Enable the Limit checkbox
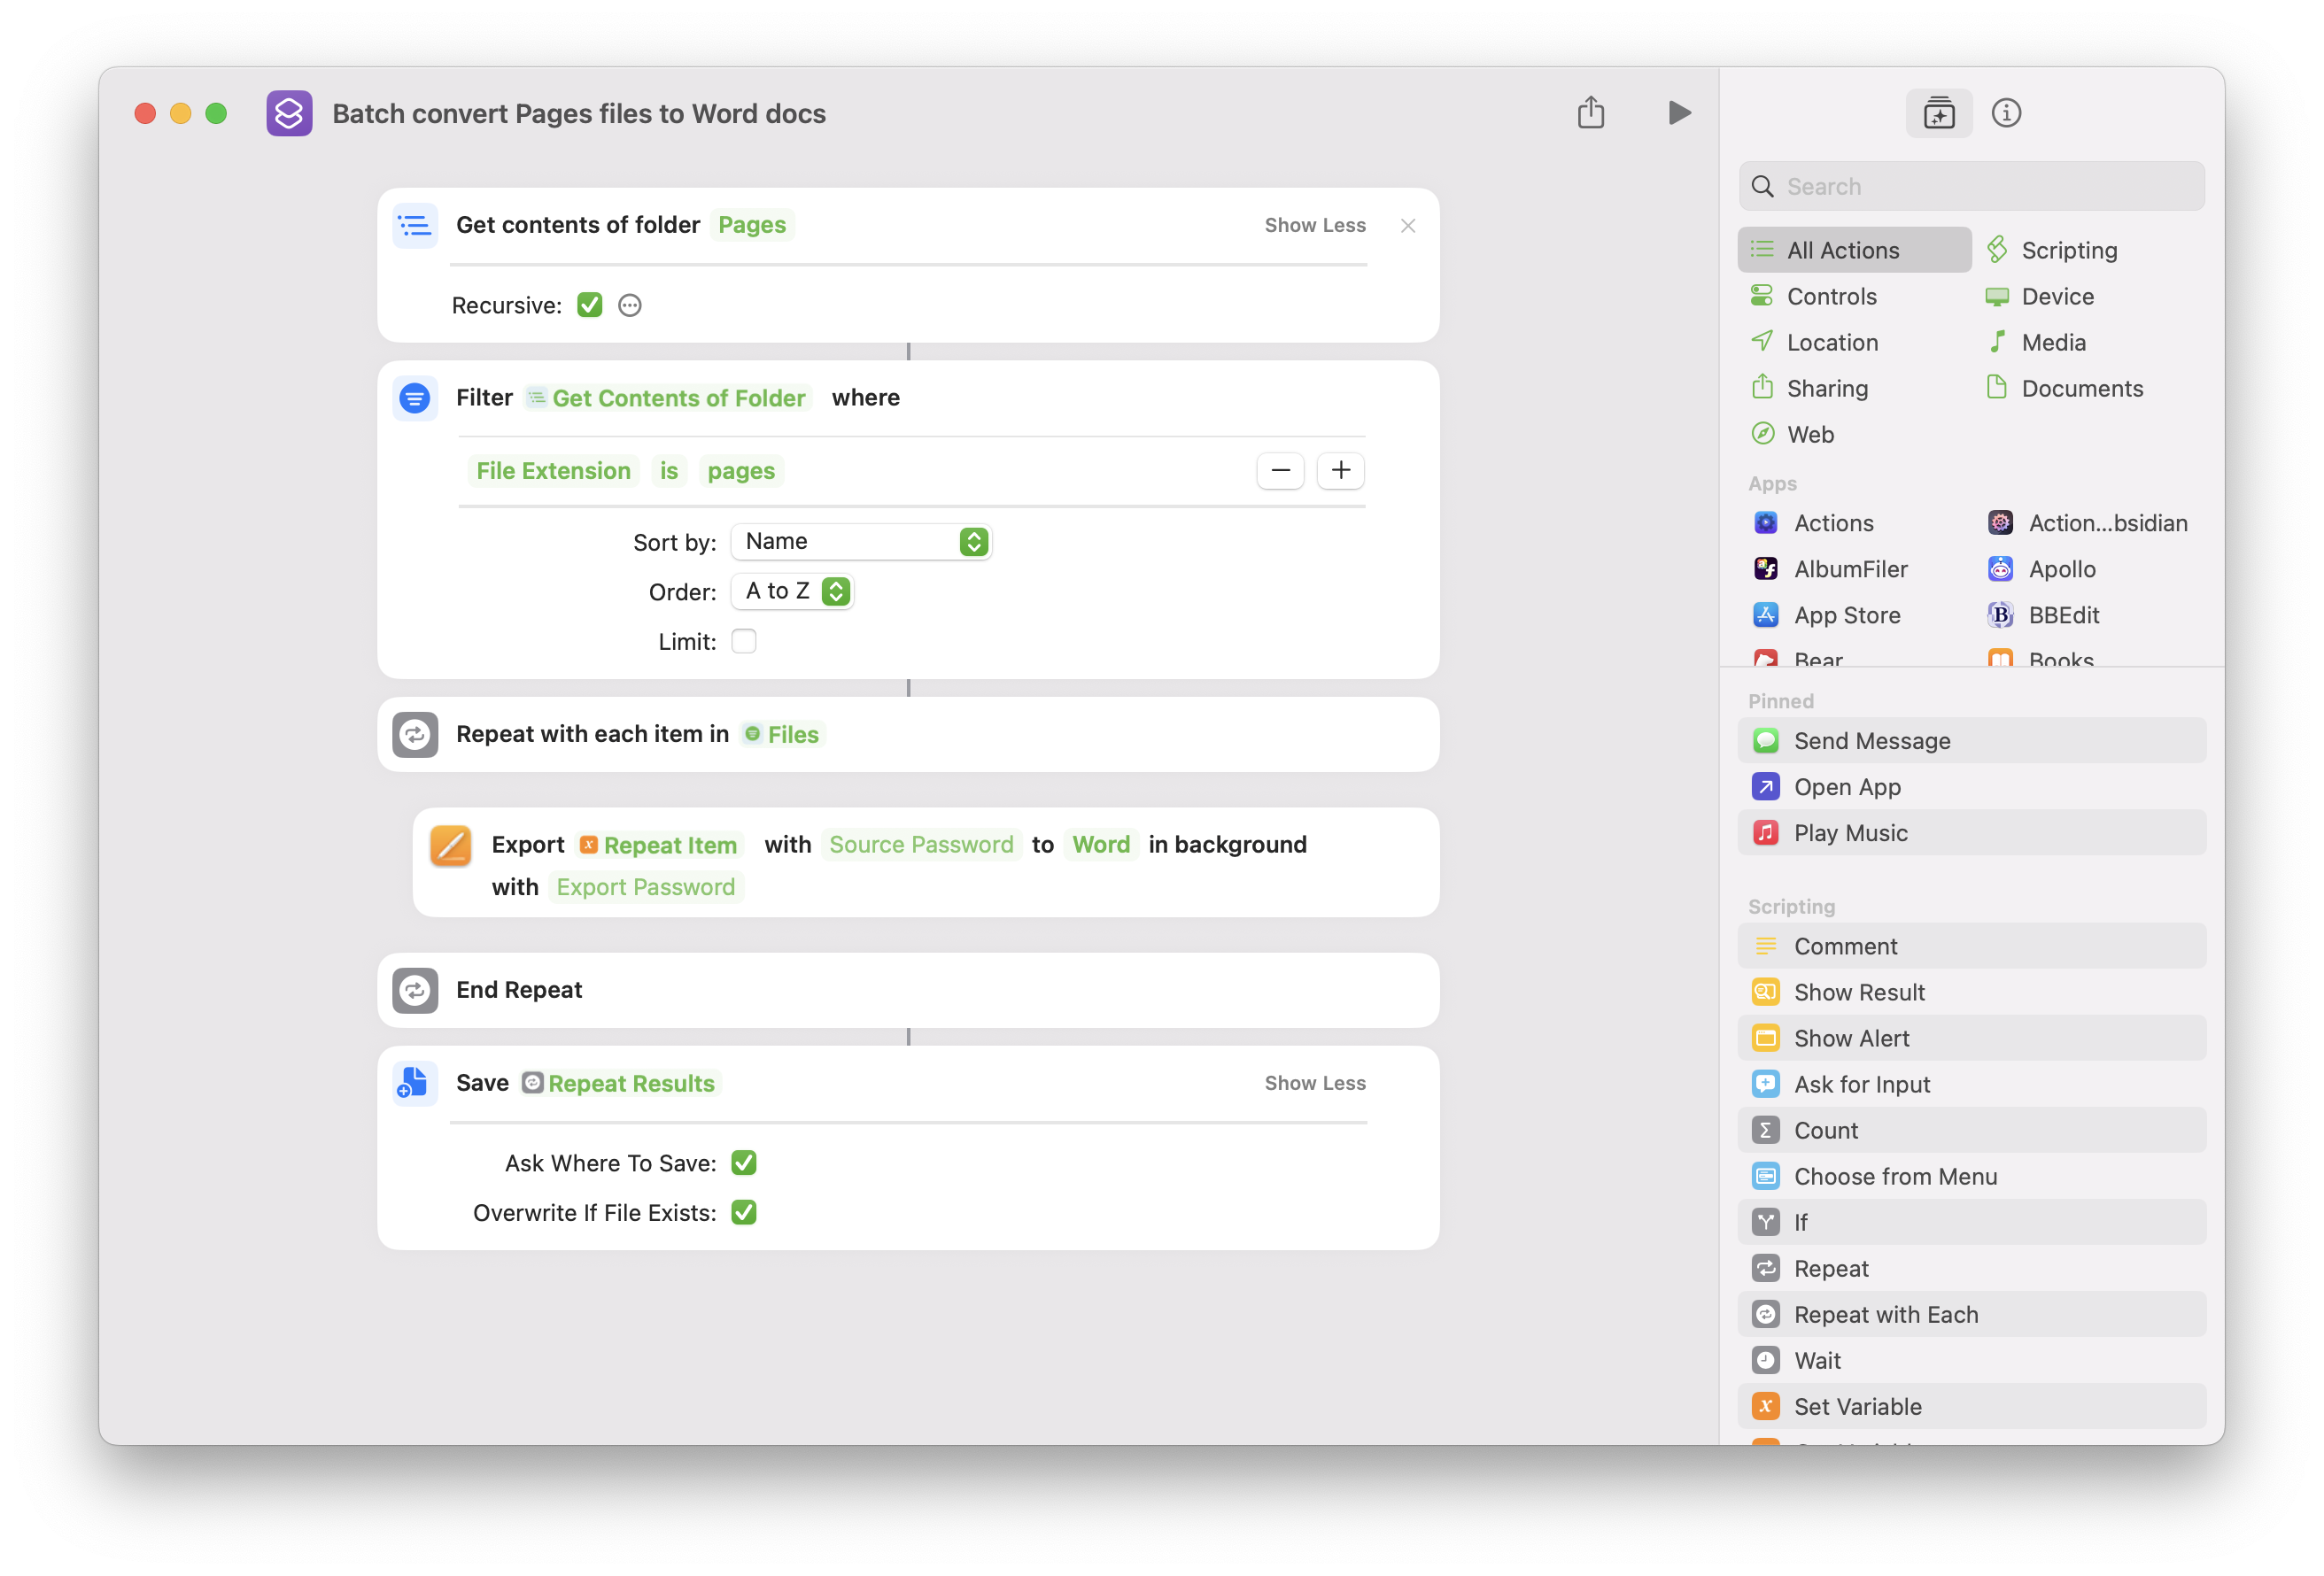 (x=743, y=641)
